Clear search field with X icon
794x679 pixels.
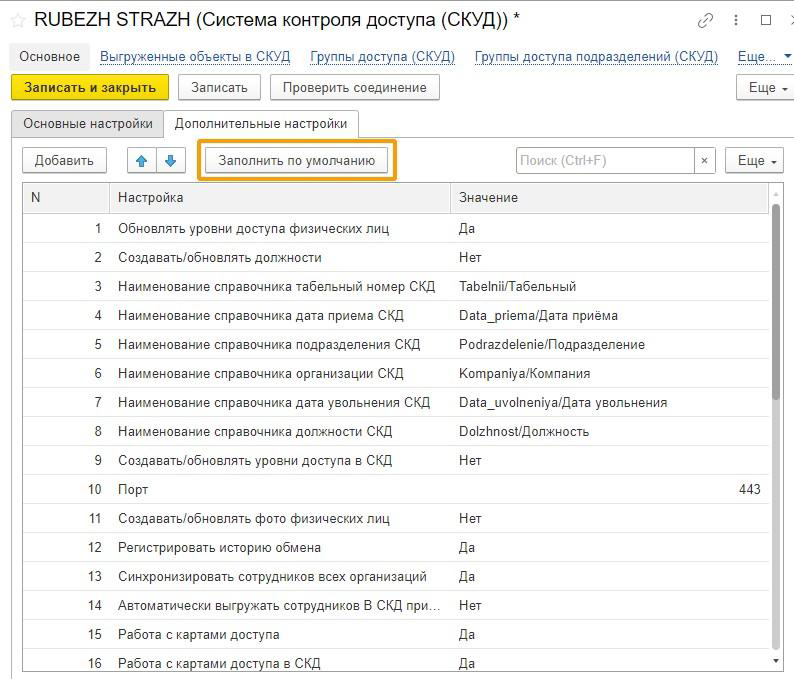pyautogui.click(x=704, y=160)
